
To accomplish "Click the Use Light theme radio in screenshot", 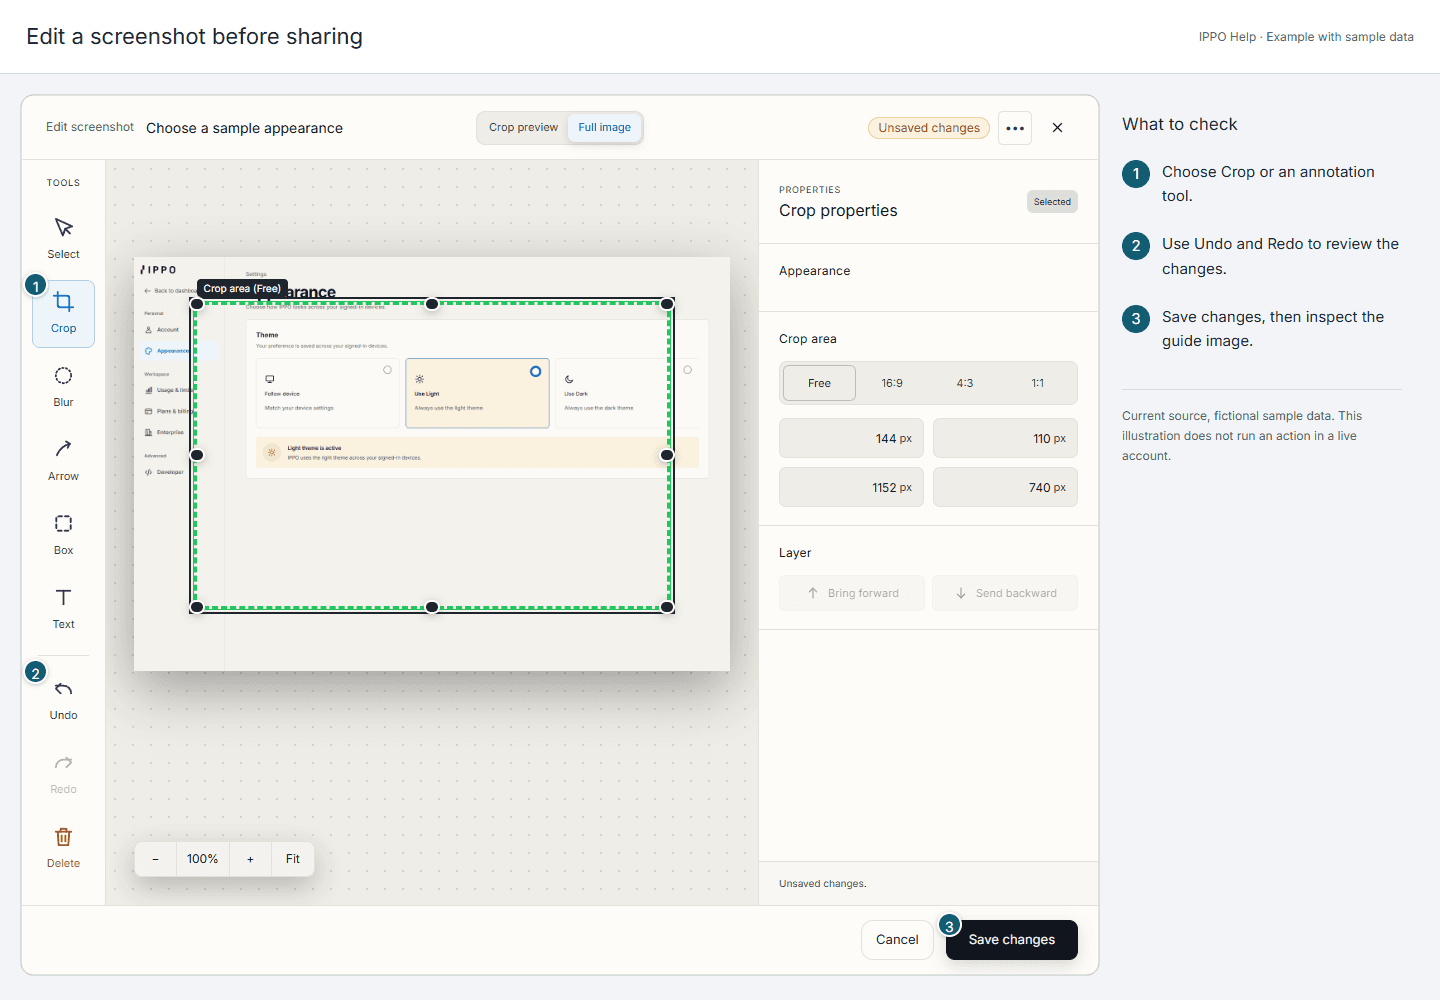I will click(x=535, y=371).
